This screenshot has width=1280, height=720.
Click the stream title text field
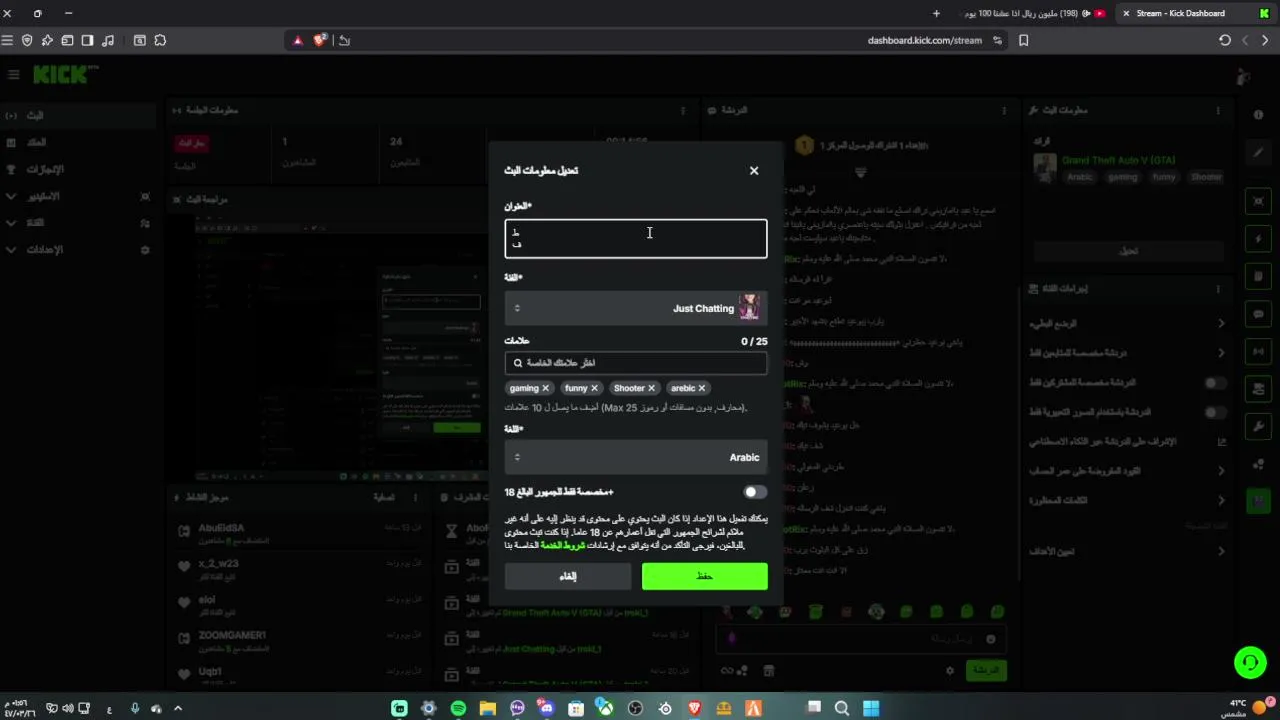point(636,239)
